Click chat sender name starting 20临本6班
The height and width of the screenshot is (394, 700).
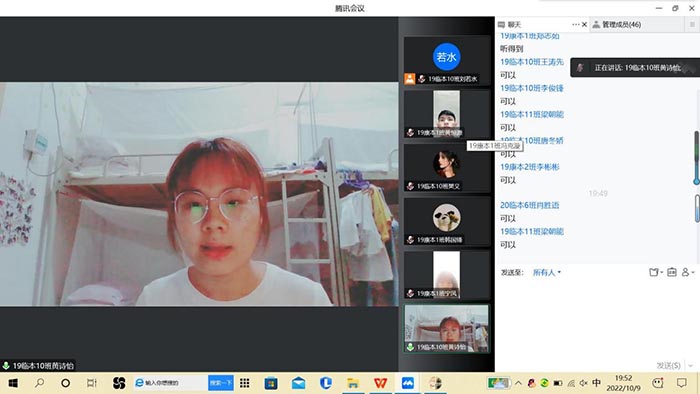click(529, 205)
